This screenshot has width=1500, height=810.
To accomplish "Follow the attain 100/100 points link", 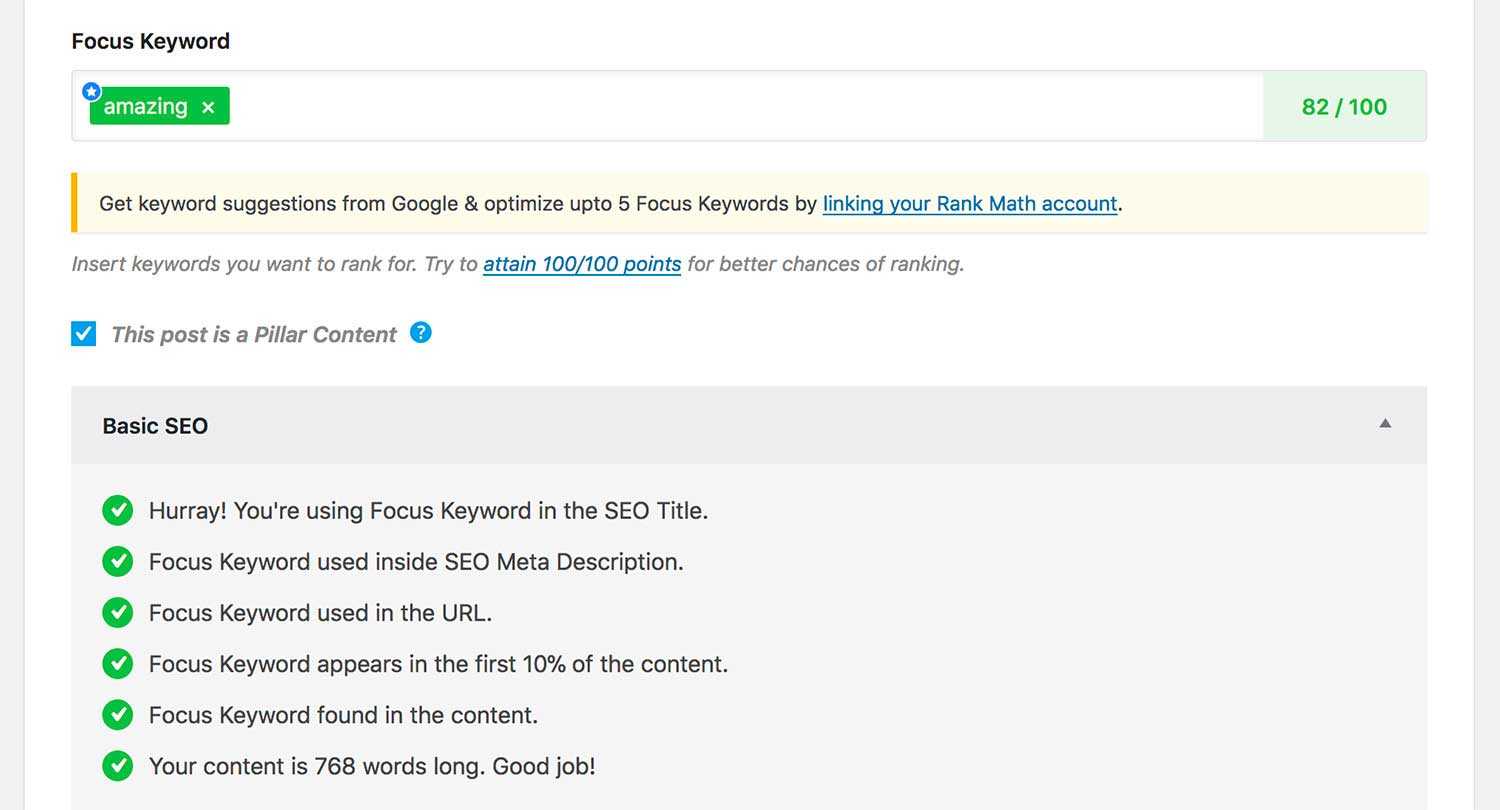I will click(x=582, y=265).
